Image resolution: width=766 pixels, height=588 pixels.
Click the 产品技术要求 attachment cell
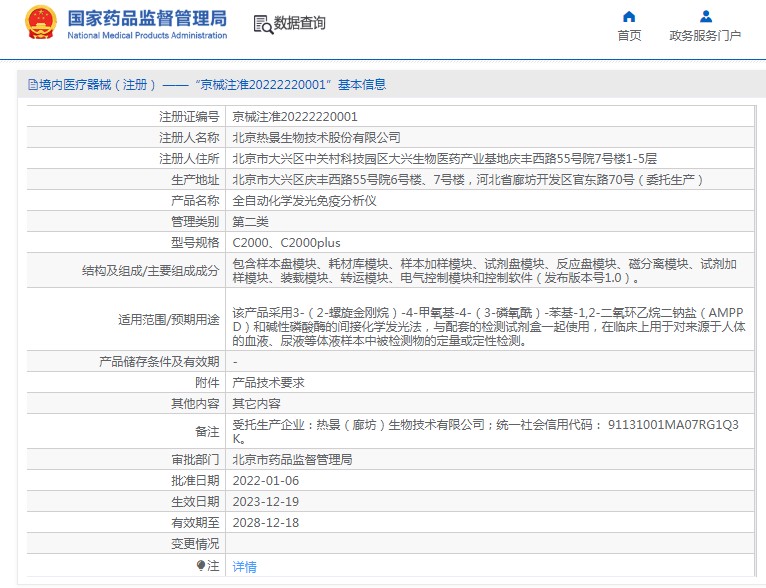point(268,383)
